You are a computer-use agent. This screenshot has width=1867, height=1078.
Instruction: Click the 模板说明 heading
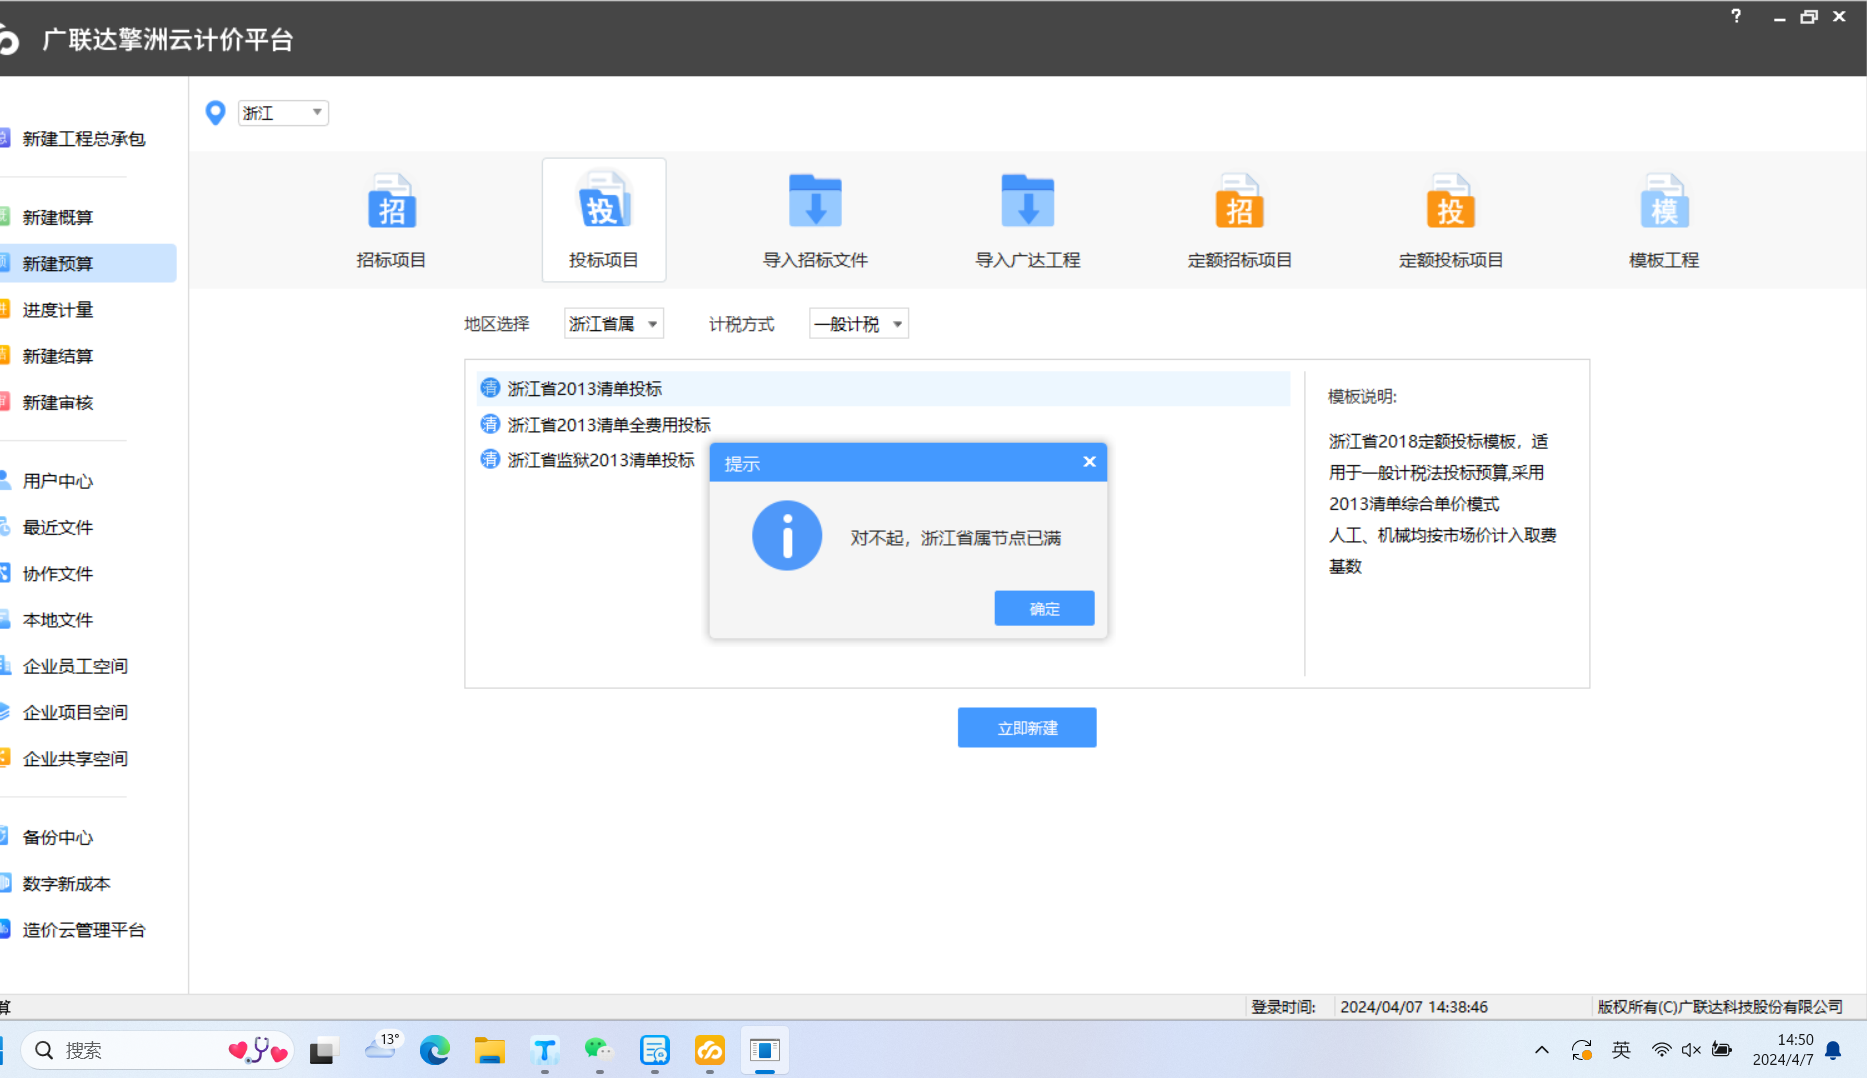pos(1362,397)
